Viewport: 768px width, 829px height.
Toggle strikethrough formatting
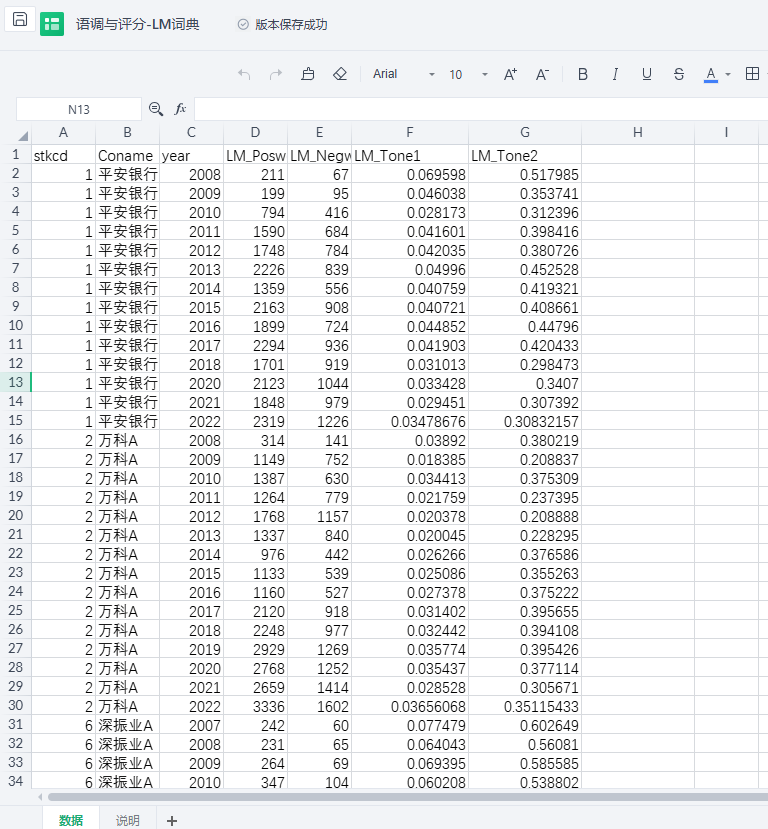tap(679, 75)
